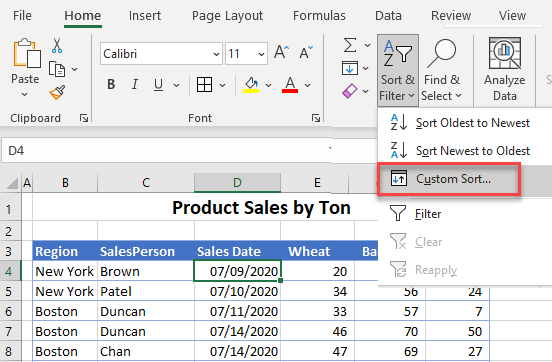Viewport: 552px width, 362px height.
Task: Select Wheat value 46
Action: tap(318, 331)
